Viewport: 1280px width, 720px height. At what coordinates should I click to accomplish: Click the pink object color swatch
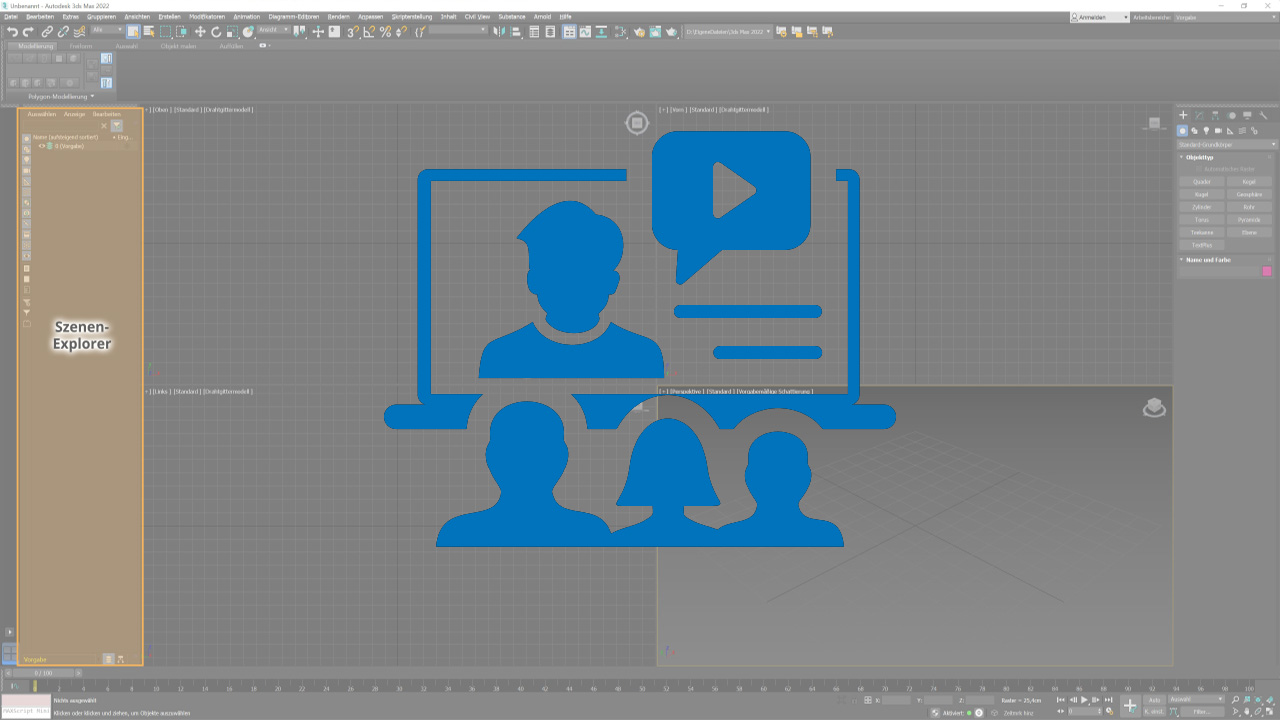[1267, 271]
